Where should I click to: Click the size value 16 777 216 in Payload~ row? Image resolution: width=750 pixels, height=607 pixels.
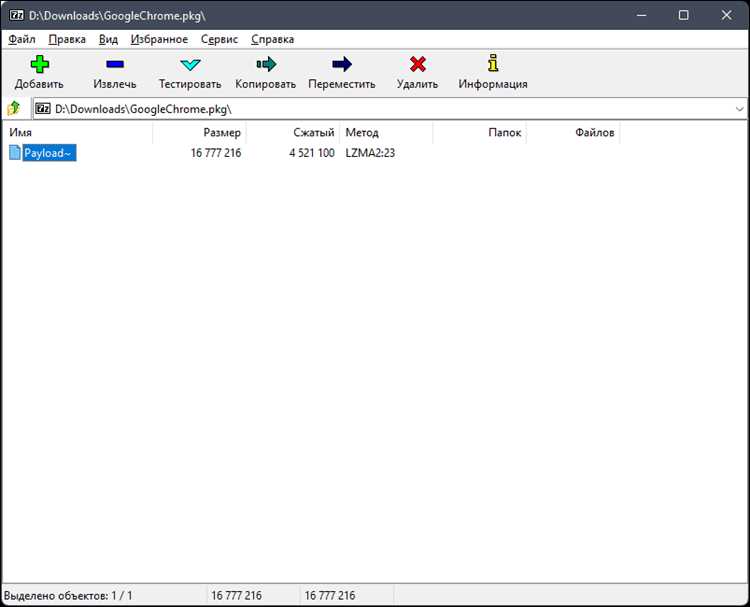click(216, 153)
